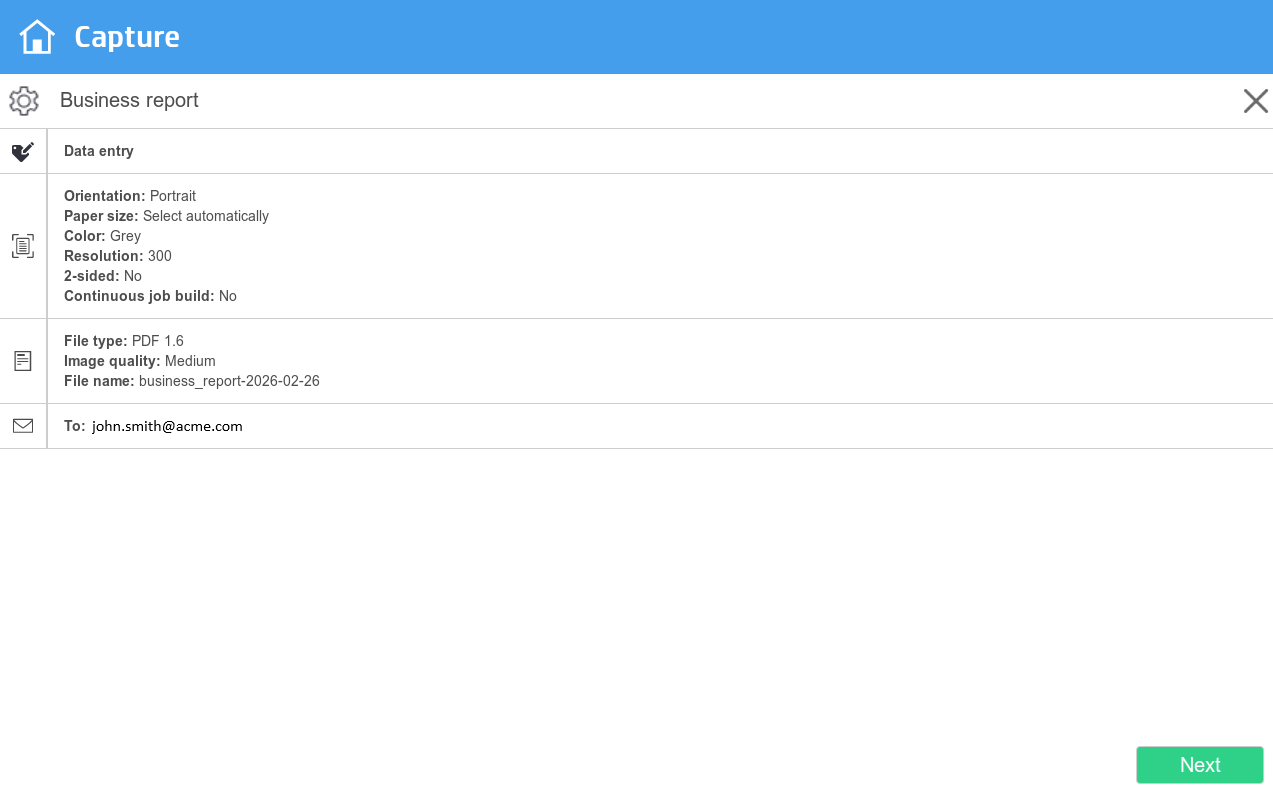The image size is (1273, 798).
Task: Adjust the Resolution 300 setting
Action: (x=118, y=256)
